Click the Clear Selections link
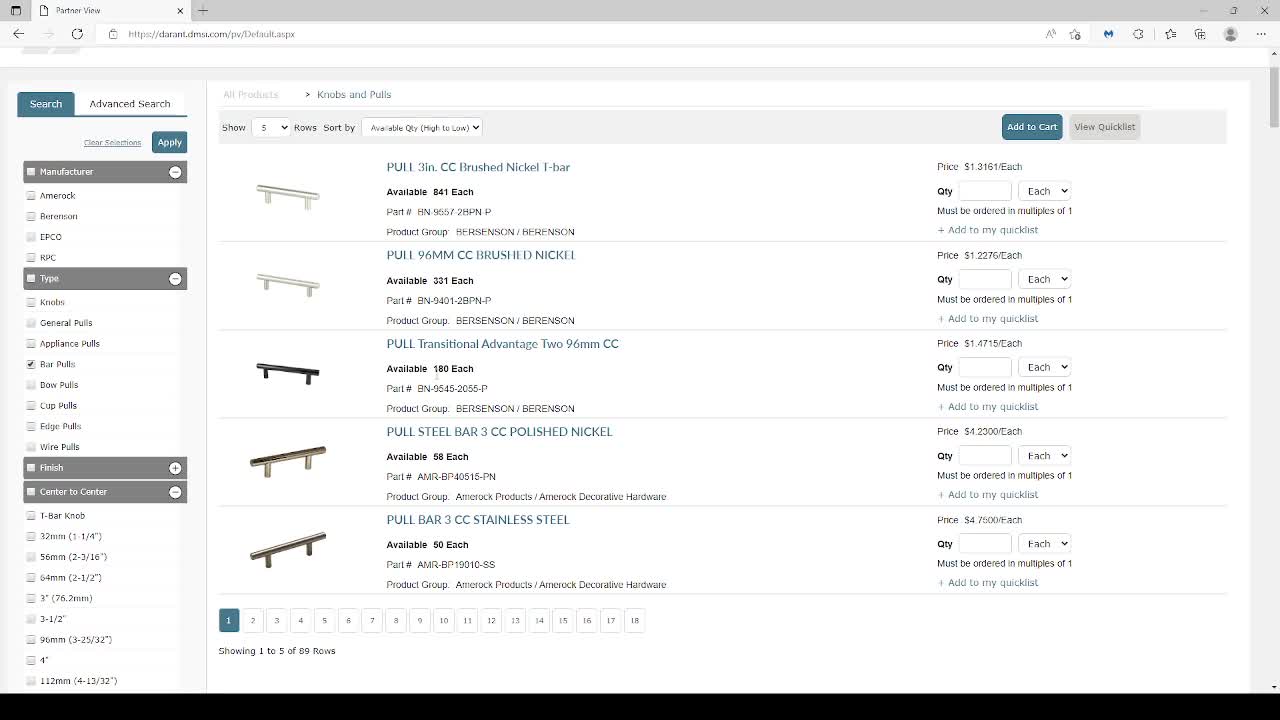 [x=113, y=143]
